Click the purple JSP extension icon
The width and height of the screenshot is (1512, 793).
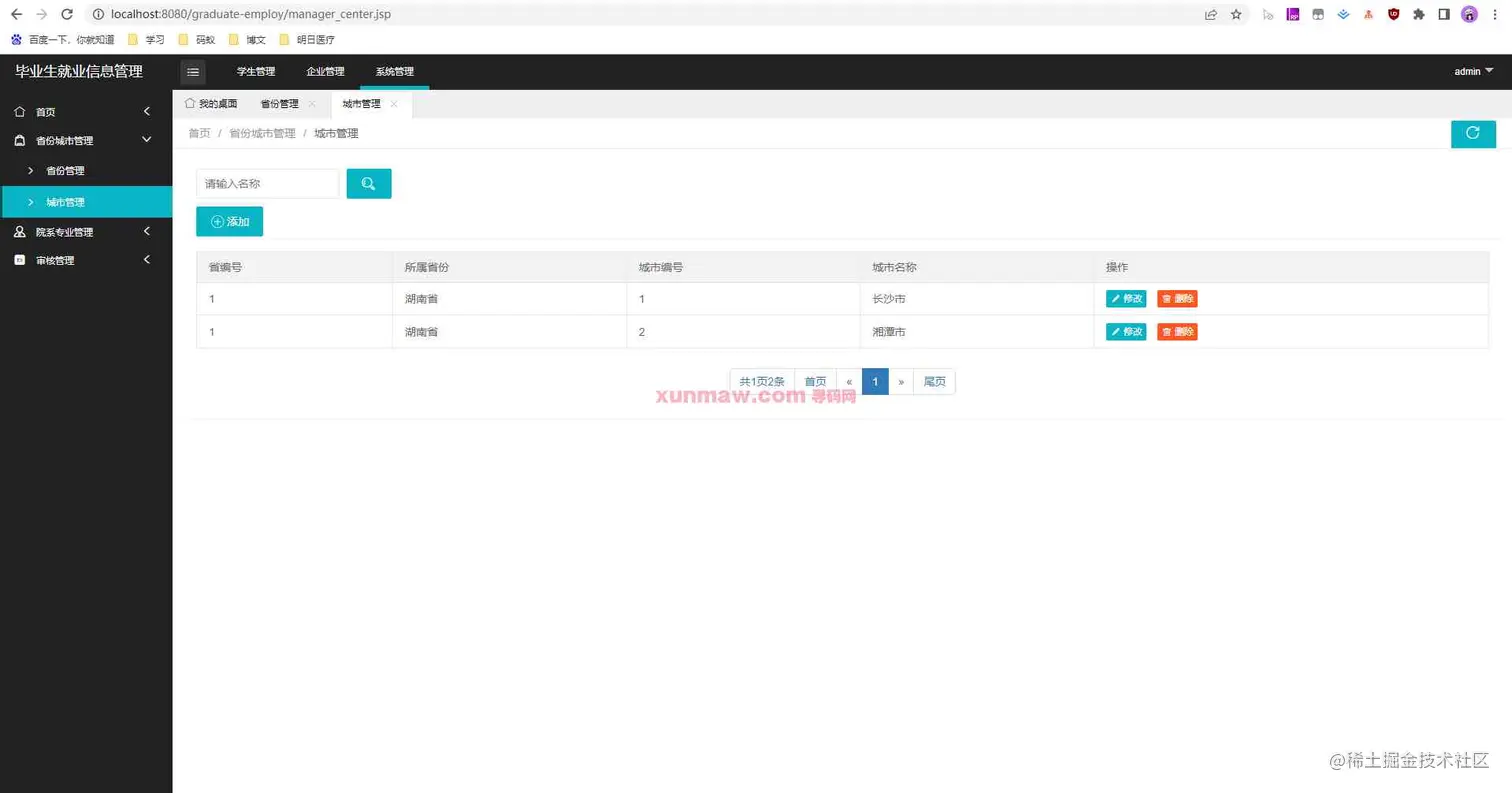pos(1293,14)
